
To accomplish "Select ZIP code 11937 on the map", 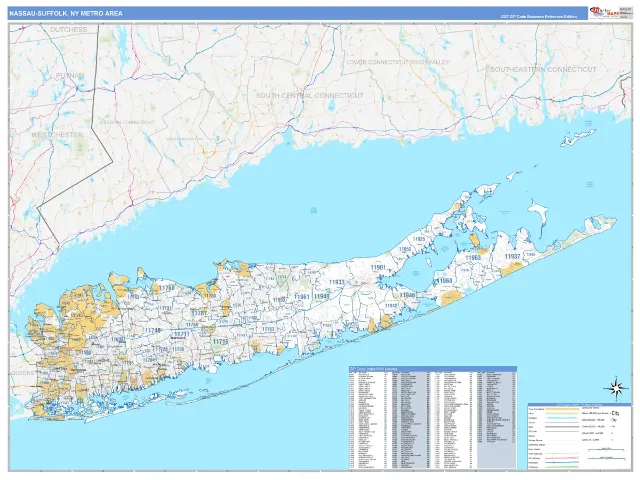I will tap(512, 256).
